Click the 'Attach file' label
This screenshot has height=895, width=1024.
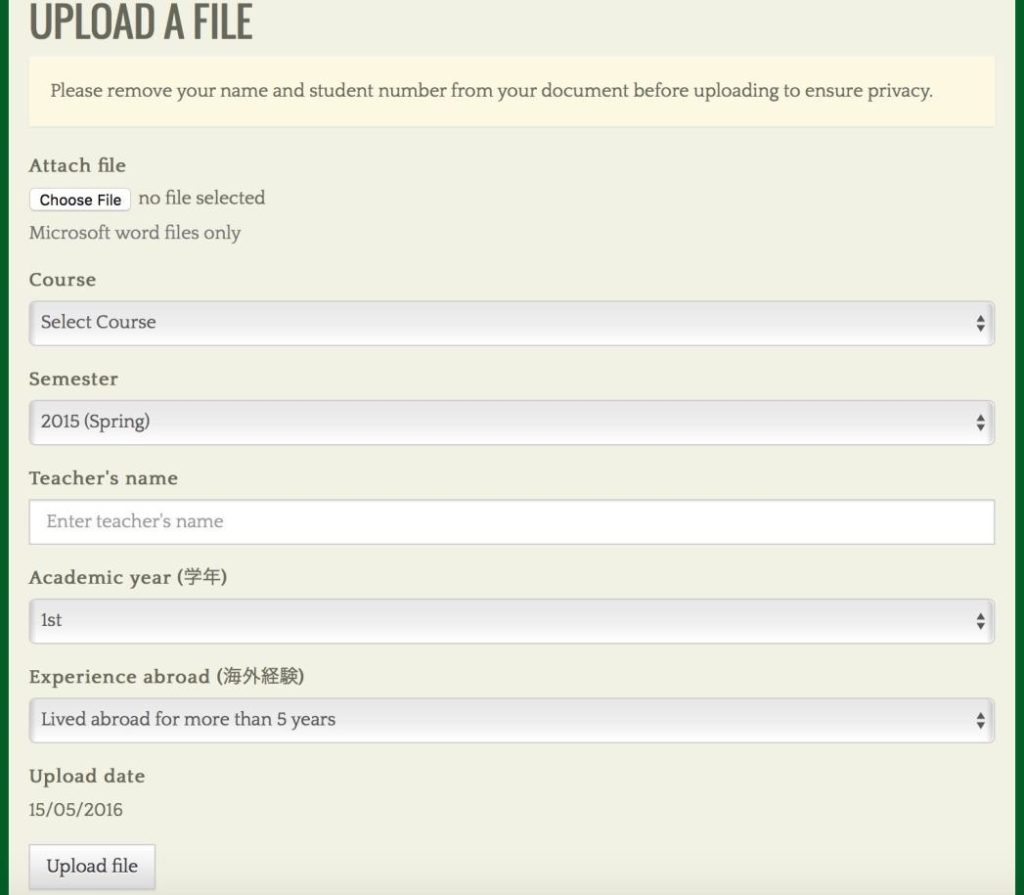point(78,165)
